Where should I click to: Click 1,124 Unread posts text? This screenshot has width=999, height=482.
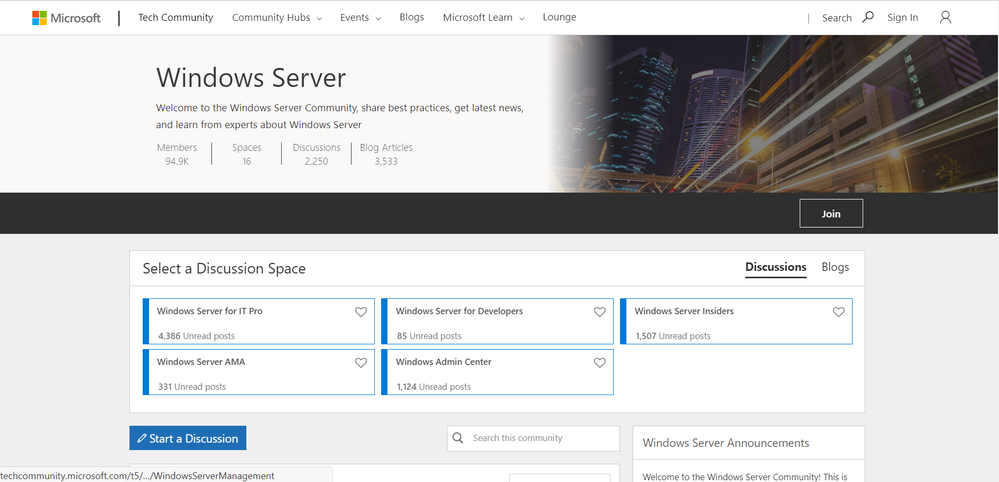(434, 386)
